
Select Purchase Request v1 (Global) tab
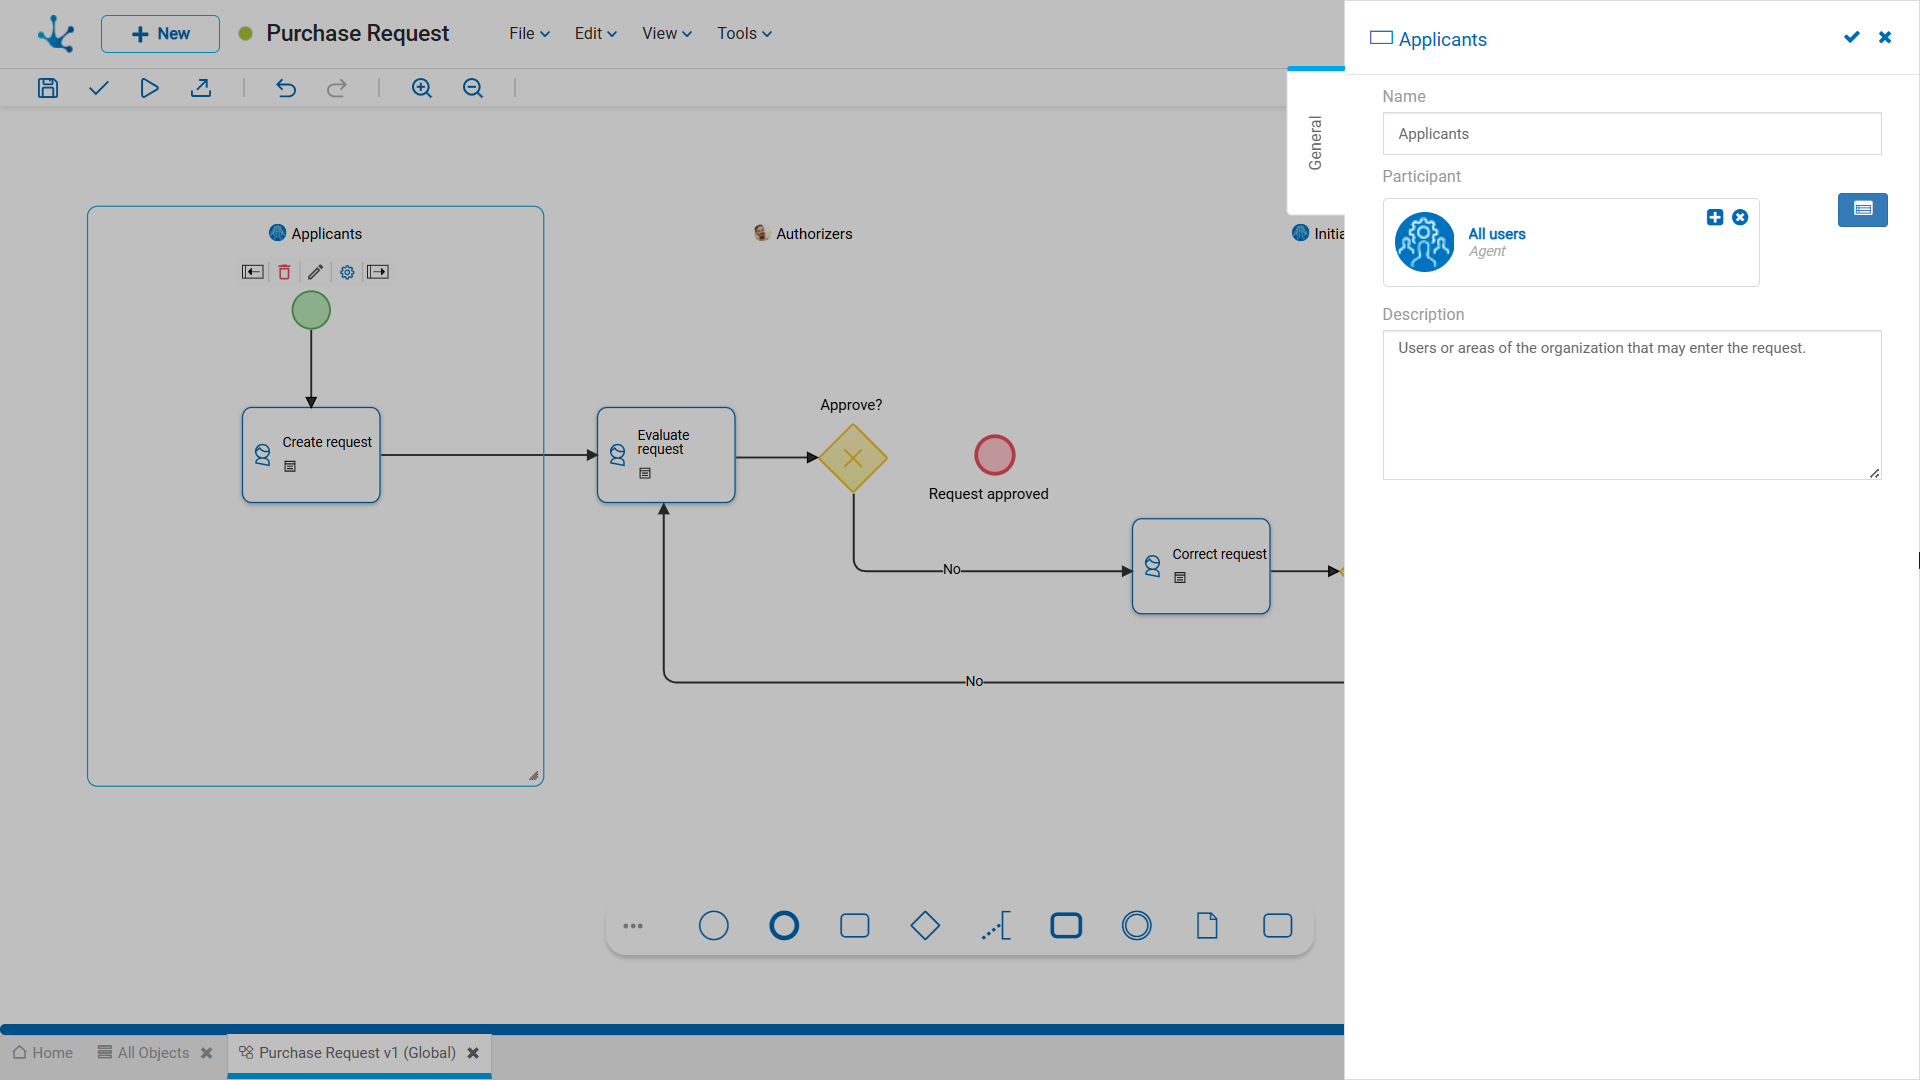click(x=347, y=1053)
